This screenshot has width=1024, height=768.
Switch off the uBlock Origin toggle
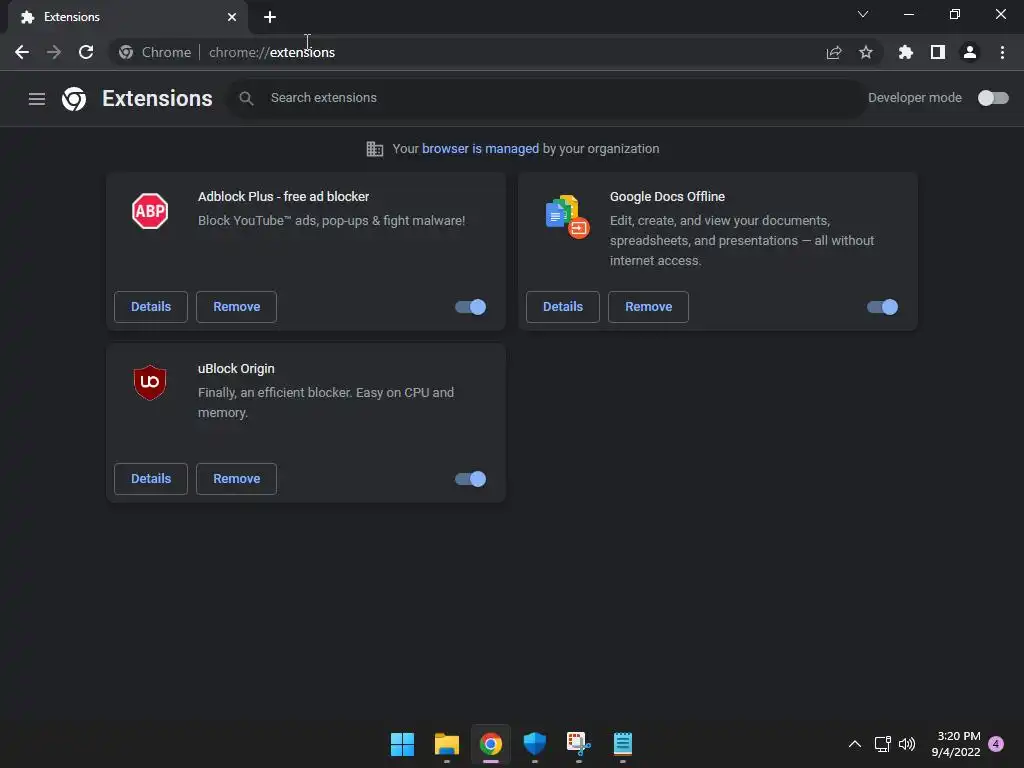(x=470, y=479)
